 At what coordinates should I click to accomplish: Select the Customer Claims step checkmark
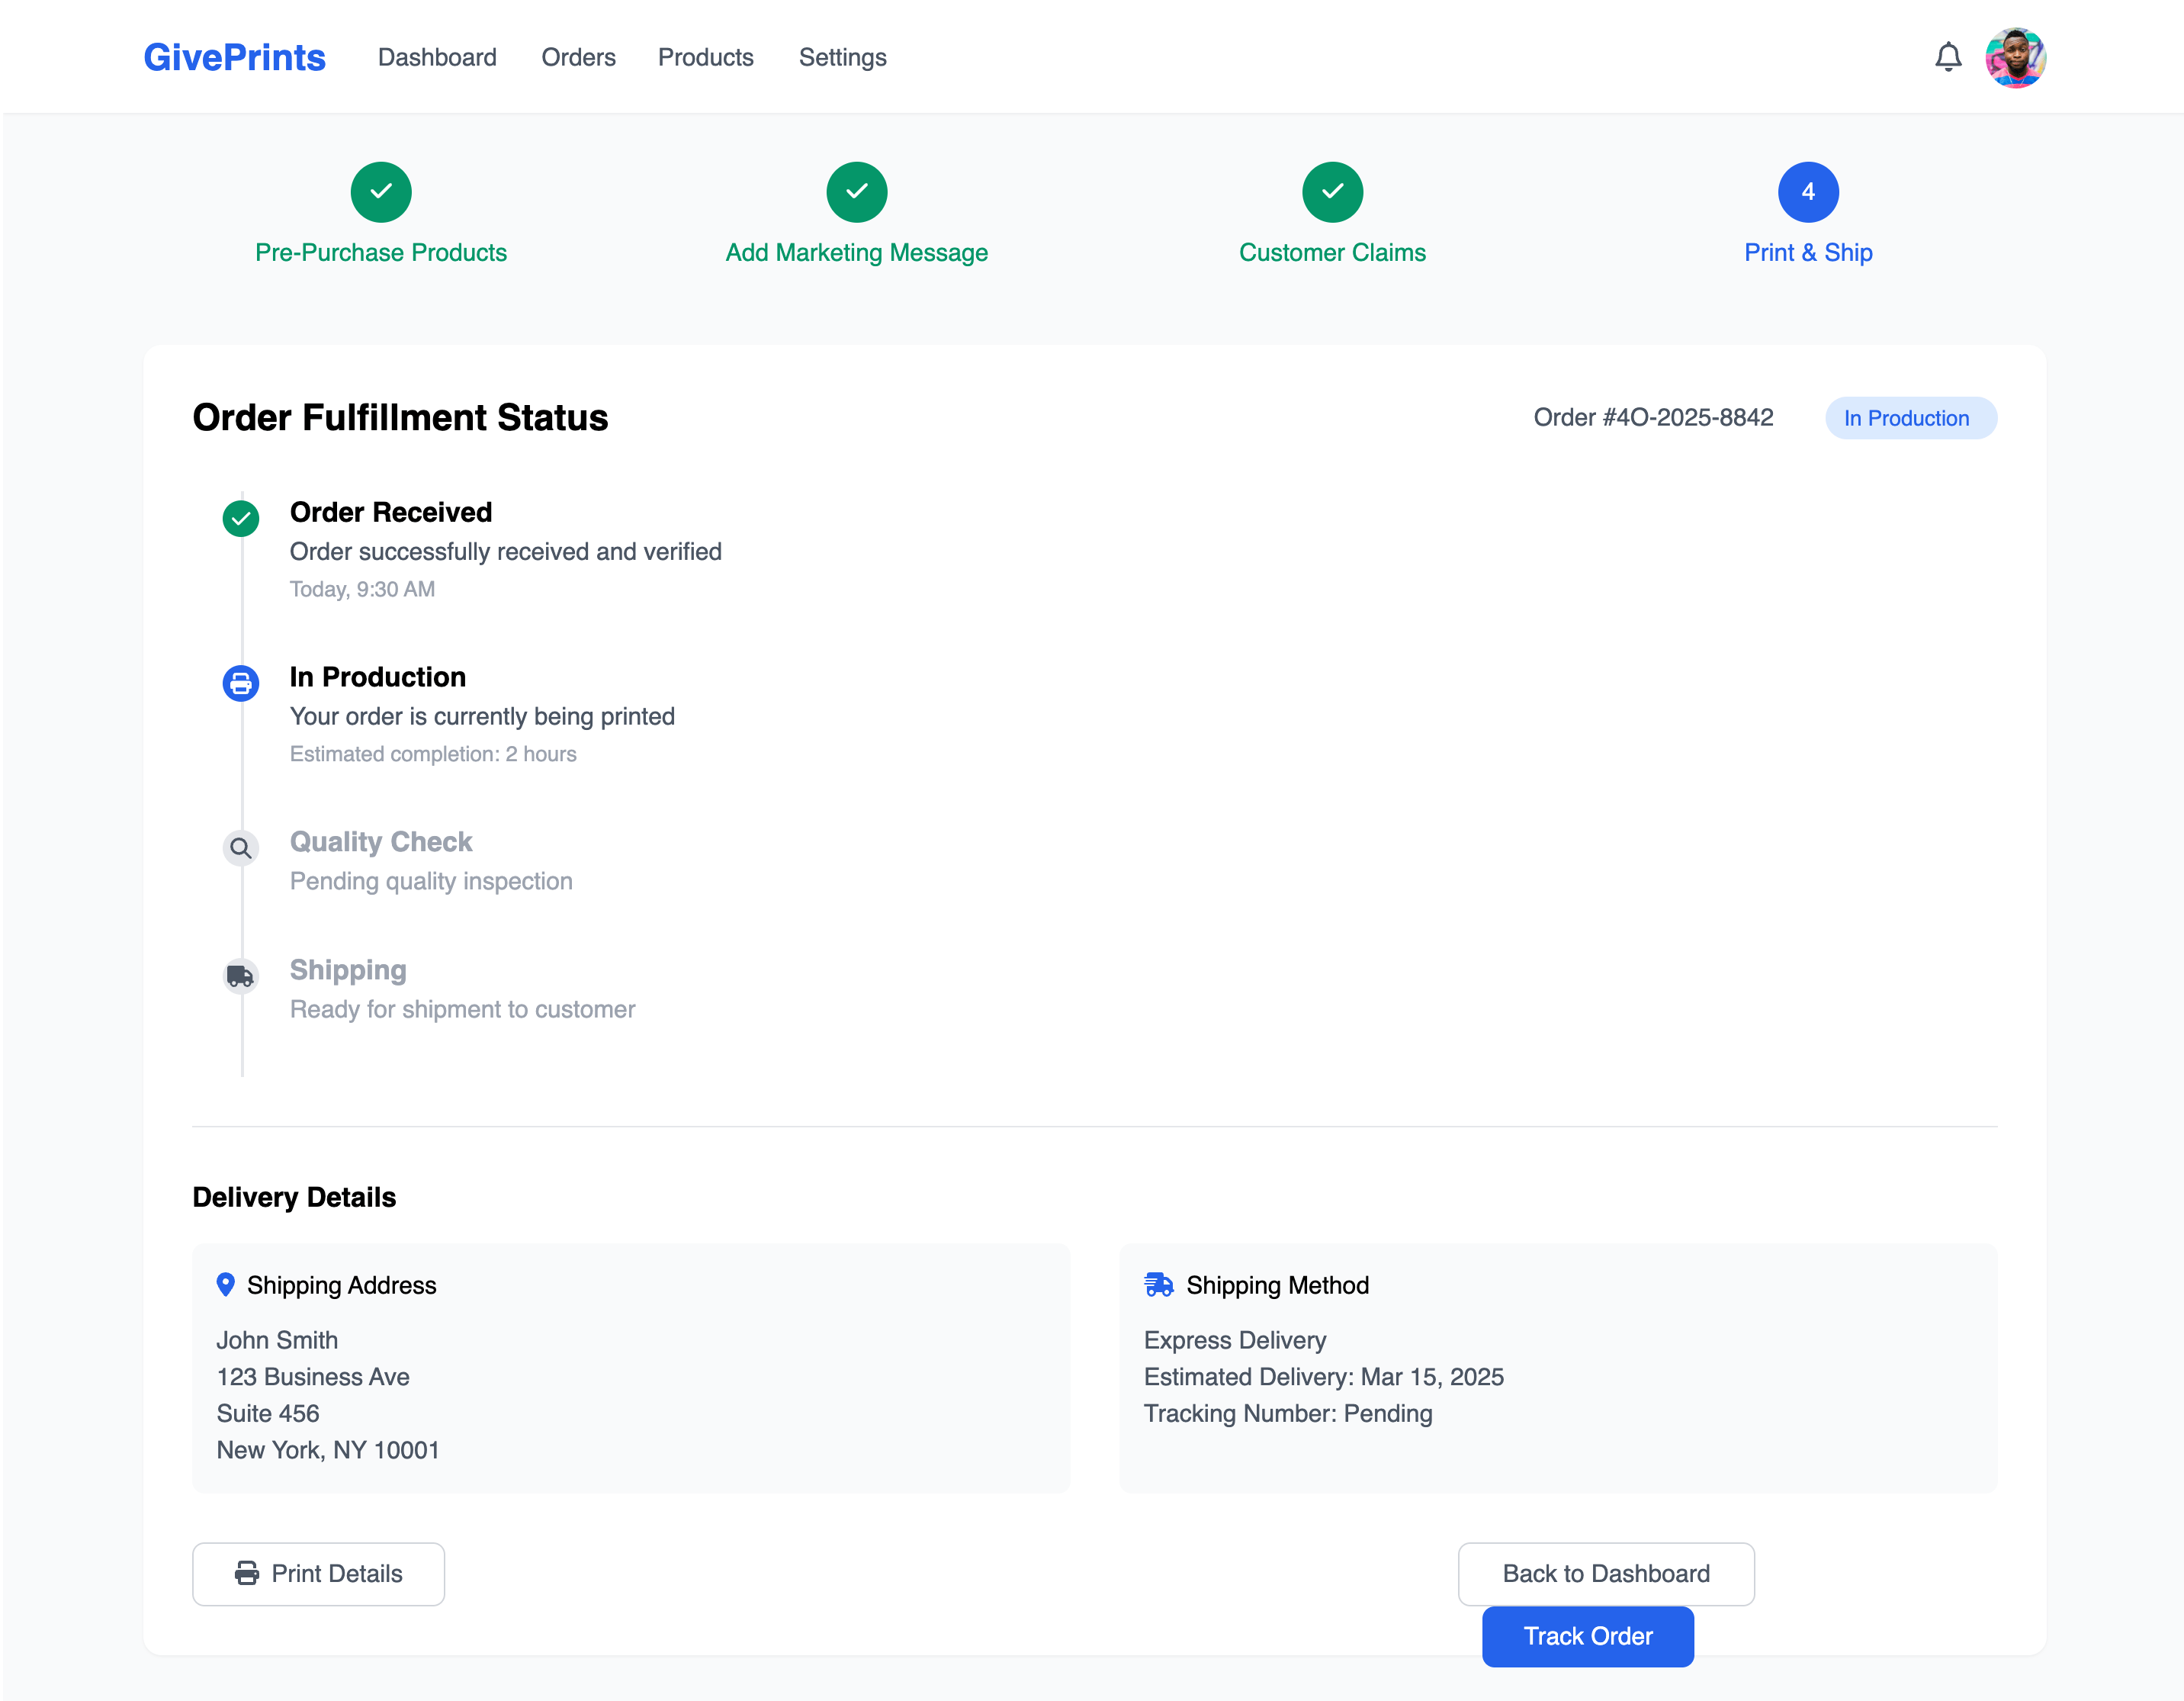tap(1332, 191)
